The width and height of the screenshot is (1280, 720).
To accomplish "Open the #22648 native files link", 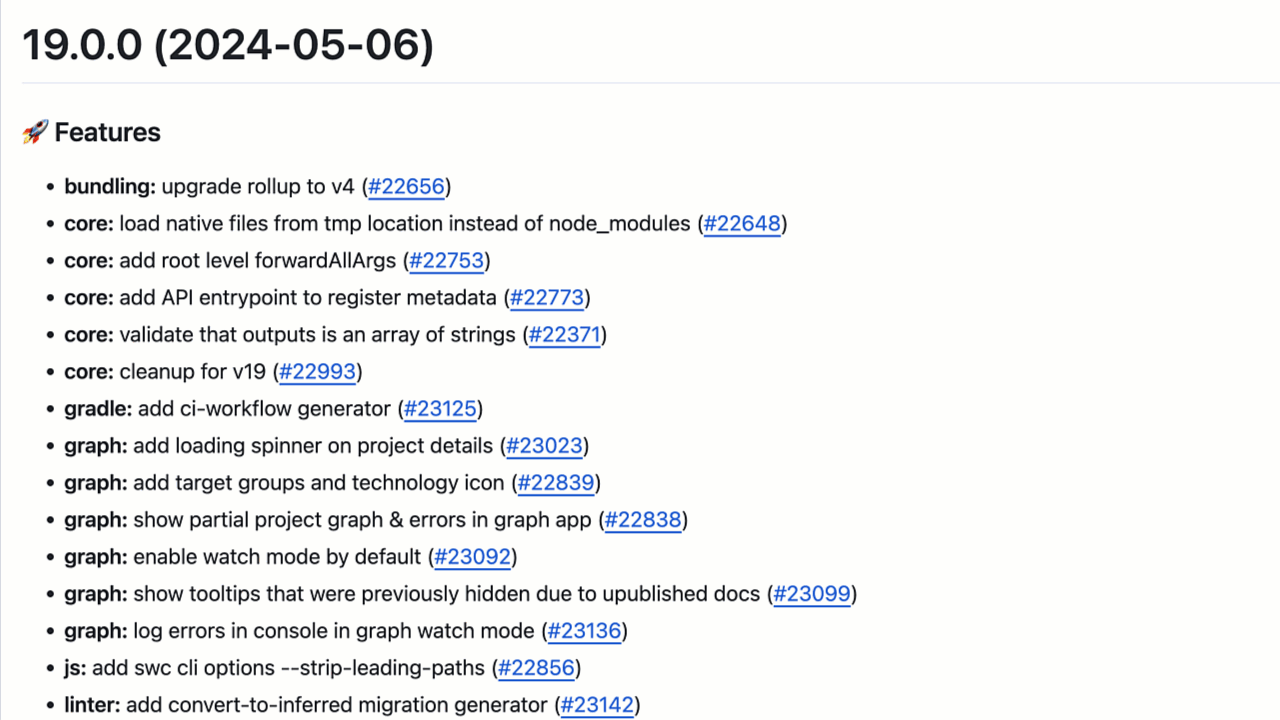I will coord(742,224).
